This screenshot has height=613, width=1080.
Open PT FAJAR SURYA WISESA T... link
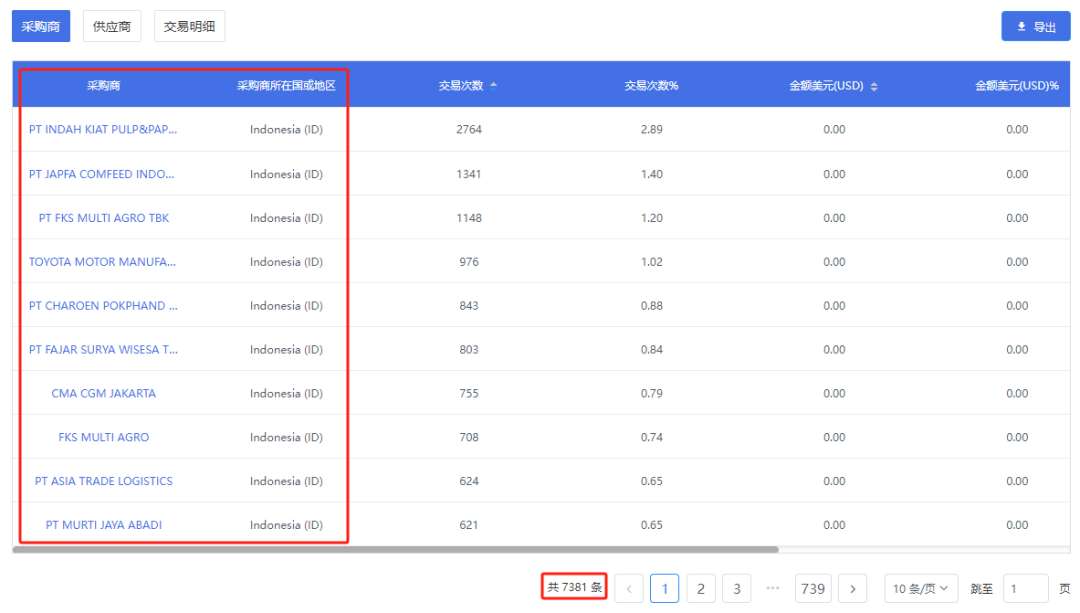[x=103, y=350]
